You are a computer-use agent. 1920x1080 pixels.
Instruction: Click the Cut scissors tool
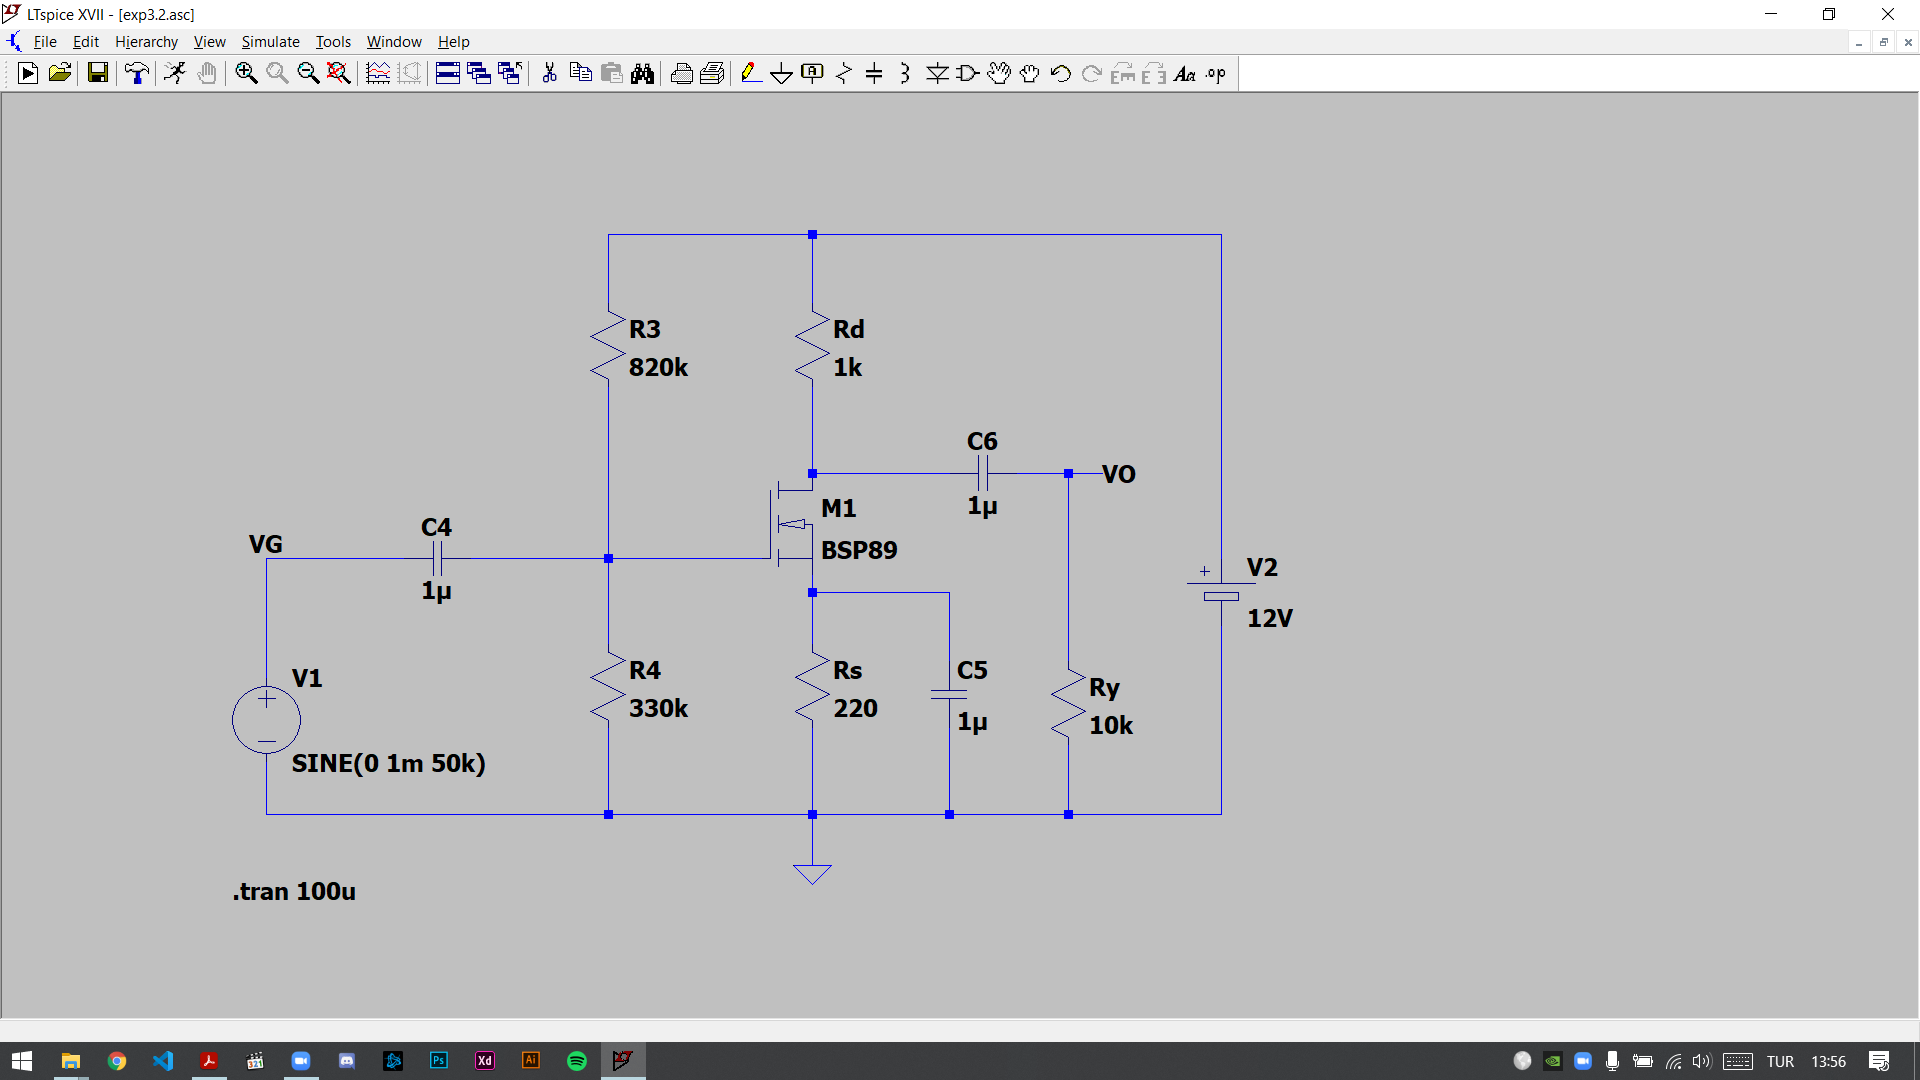click(549, 73)
